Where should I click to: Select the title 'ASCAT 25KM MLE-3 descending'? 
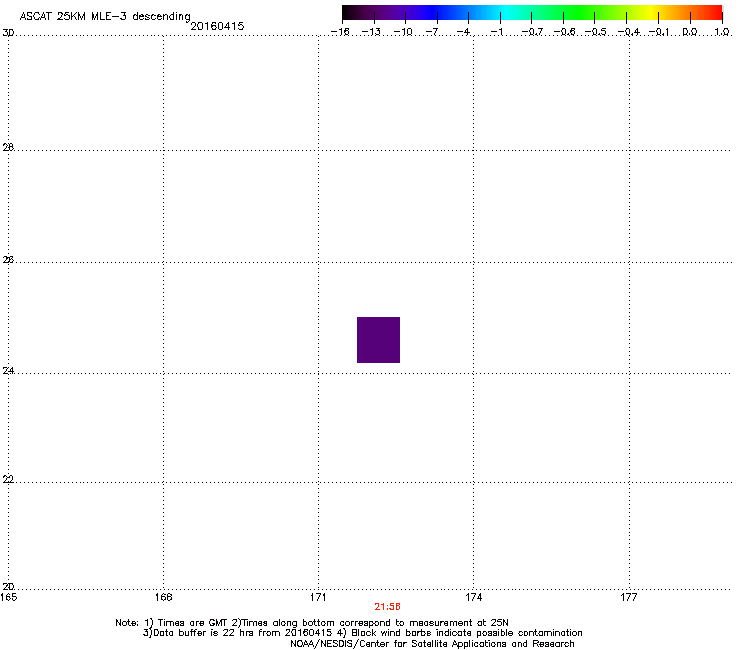pyautogui.click(x=105, y=17)
